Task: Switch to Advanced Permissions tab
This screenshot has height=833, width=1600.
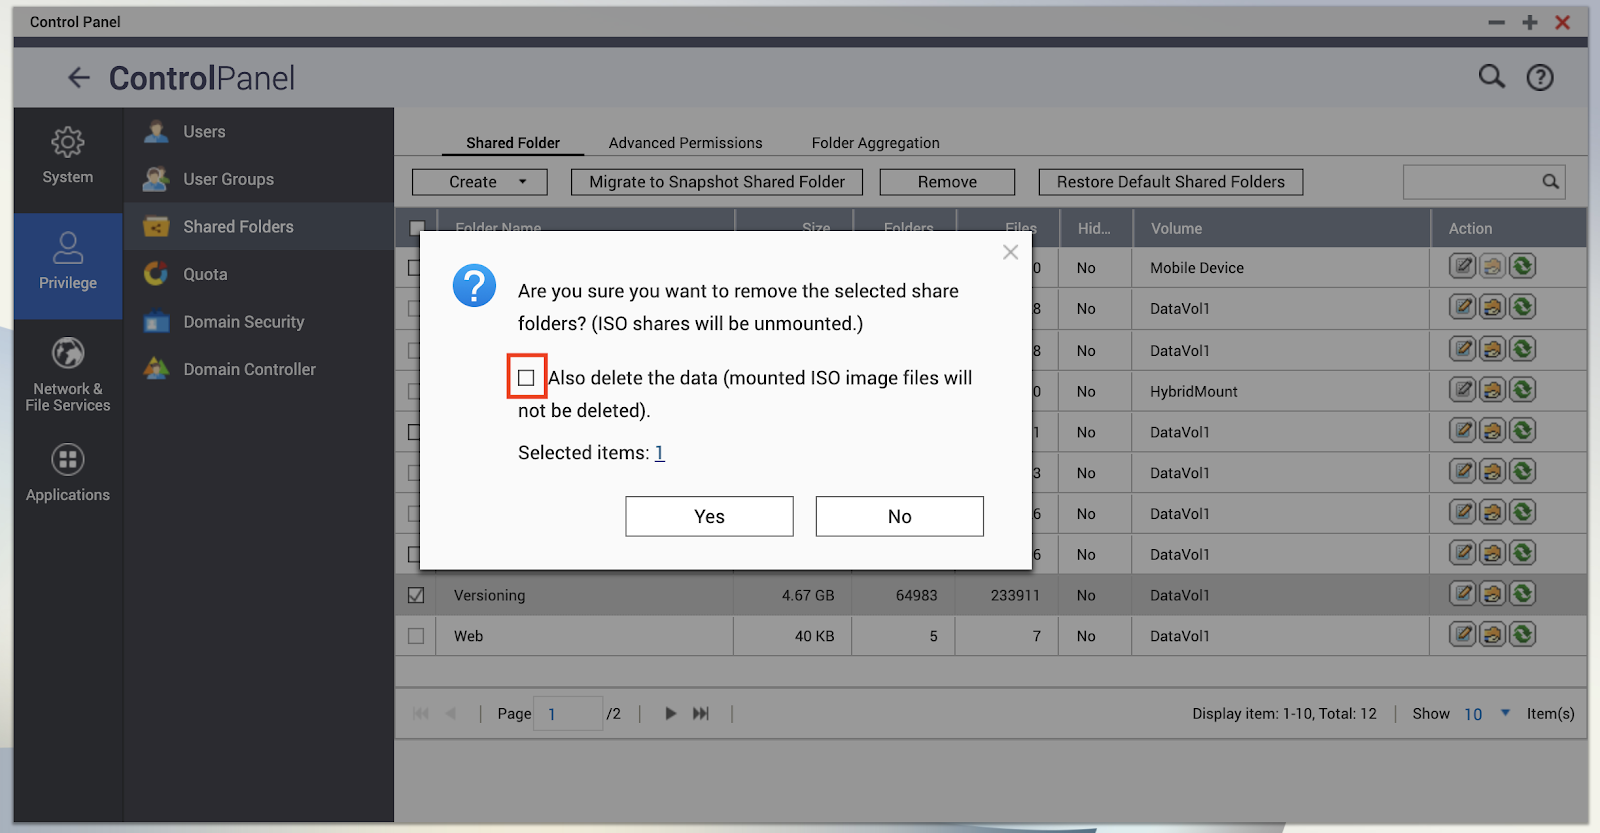Action: coord(685,143)
